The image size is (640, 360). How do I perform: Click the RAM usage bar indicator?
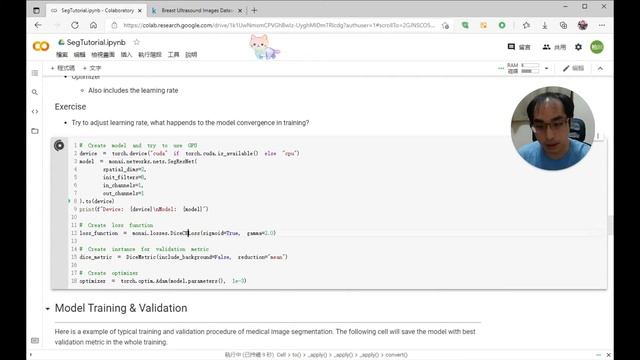(x=530, y=65)
